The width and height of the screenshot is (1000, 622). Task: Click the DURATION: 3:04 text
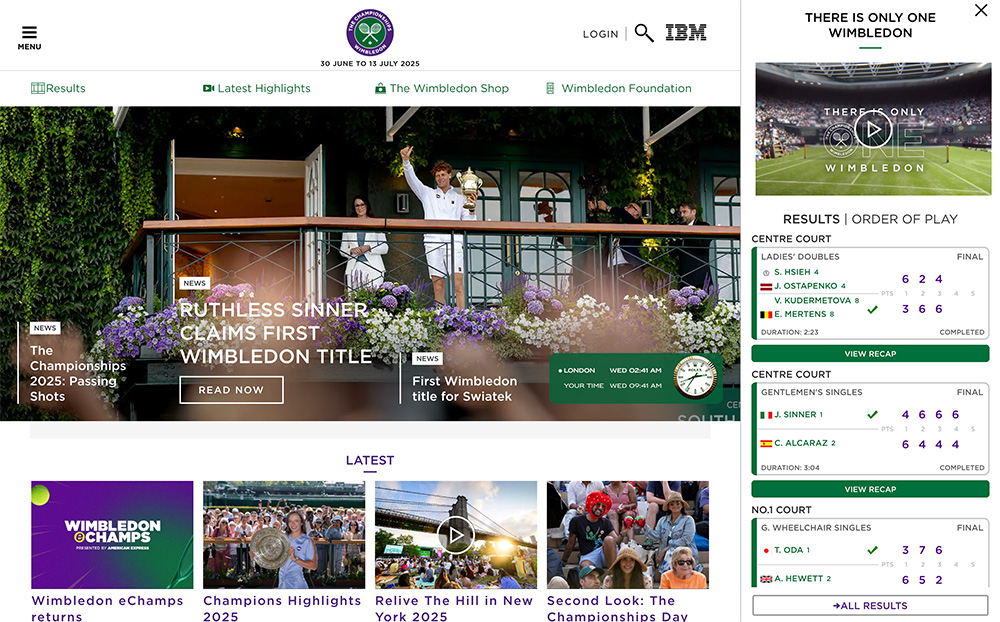[x=790, y=468]
